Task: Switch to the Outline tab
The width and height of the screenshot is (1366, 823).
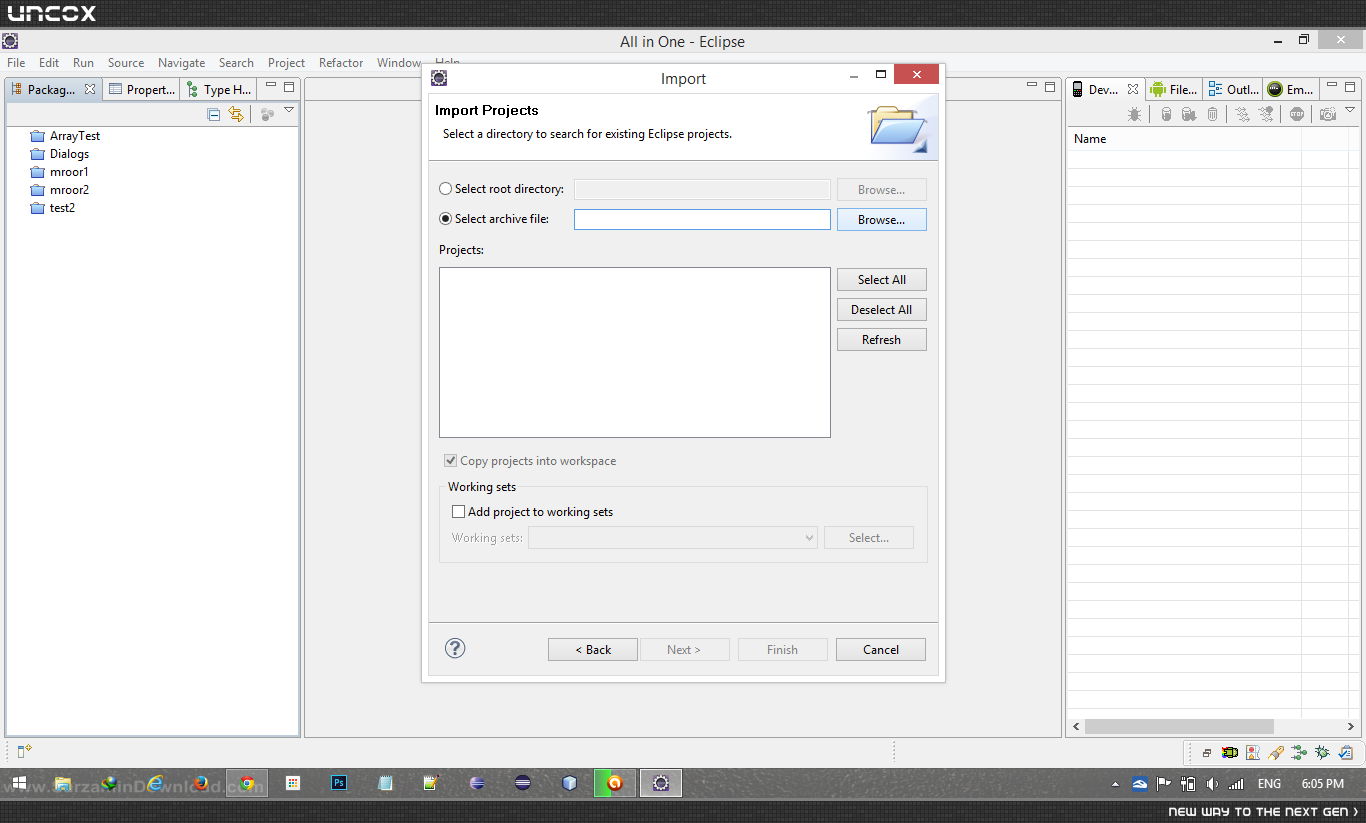Action: click(1233, 90)
